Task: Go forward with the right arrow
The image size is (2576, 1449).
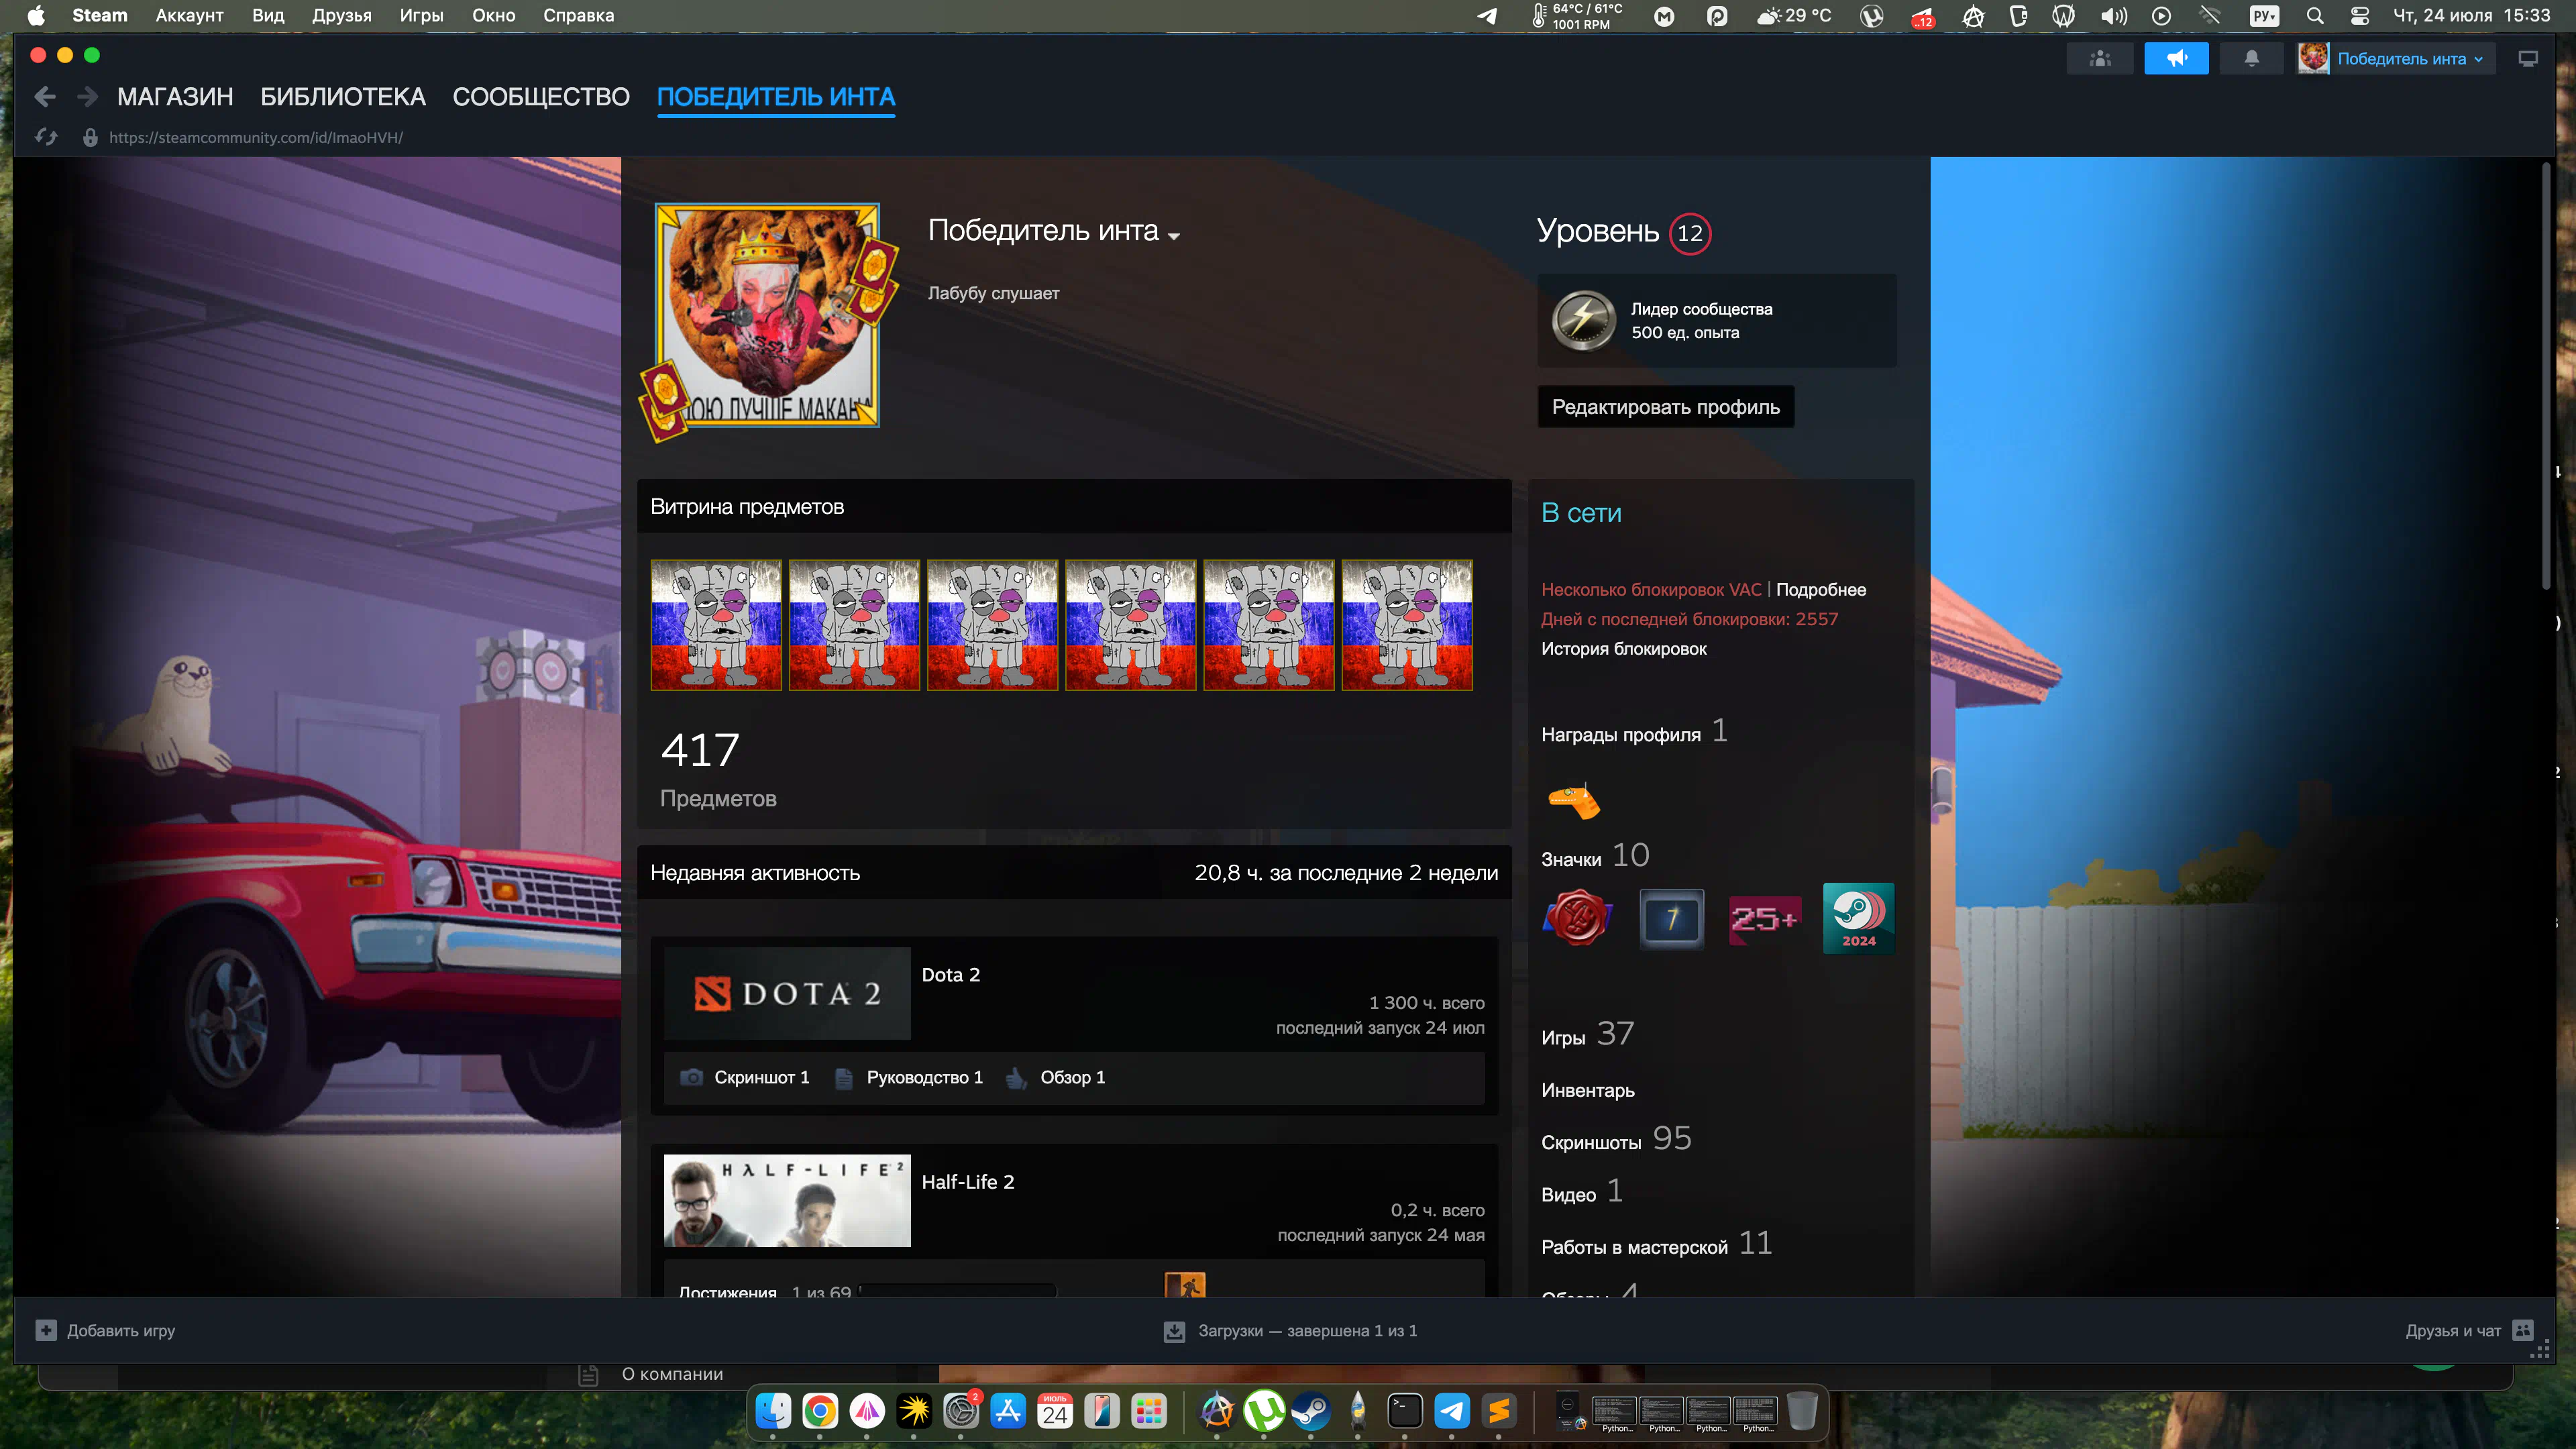Action: 87,97
